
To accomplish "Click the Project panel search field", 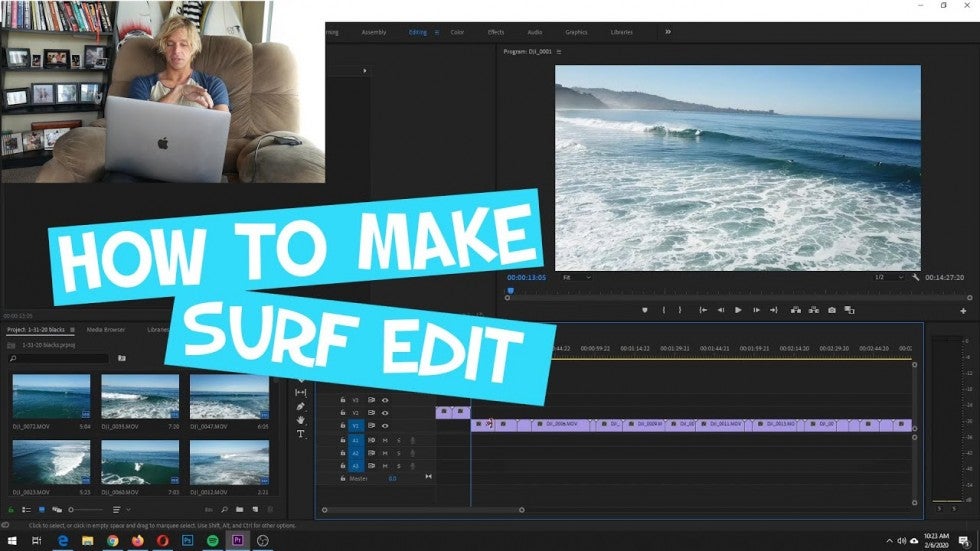I will point(59,359).
